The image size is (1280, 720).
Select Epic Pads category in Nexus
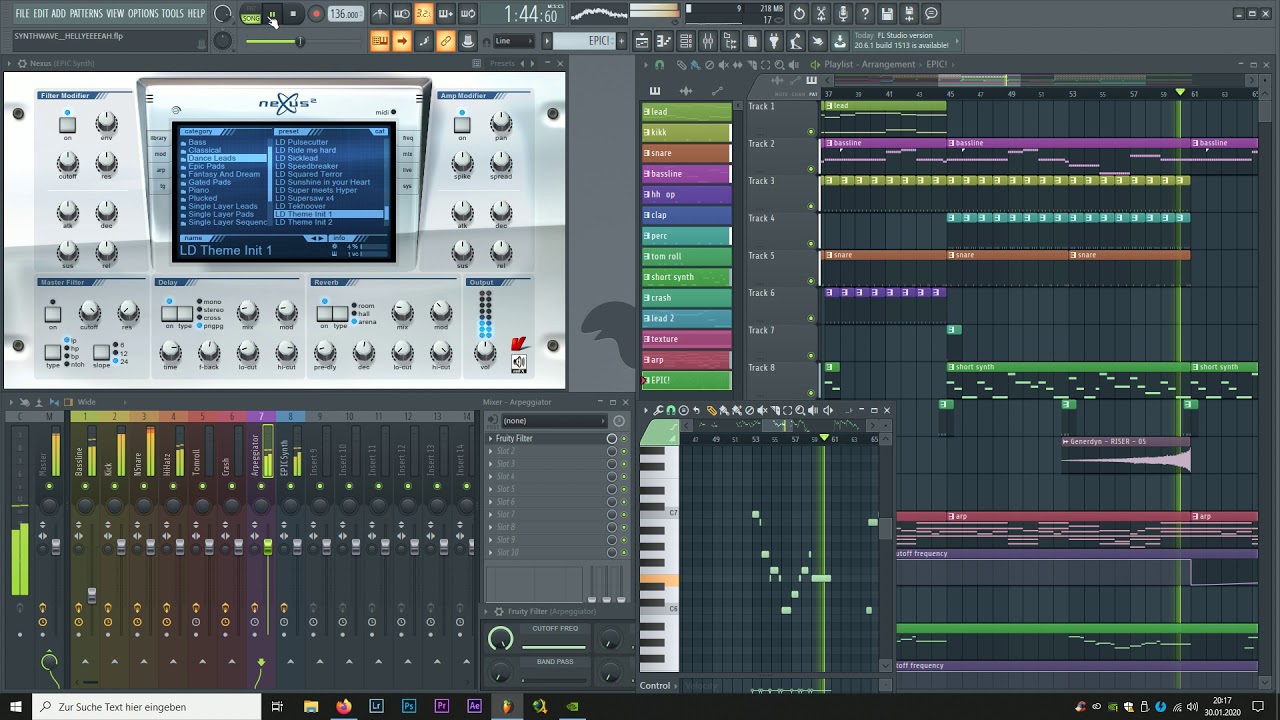[207, 166]
